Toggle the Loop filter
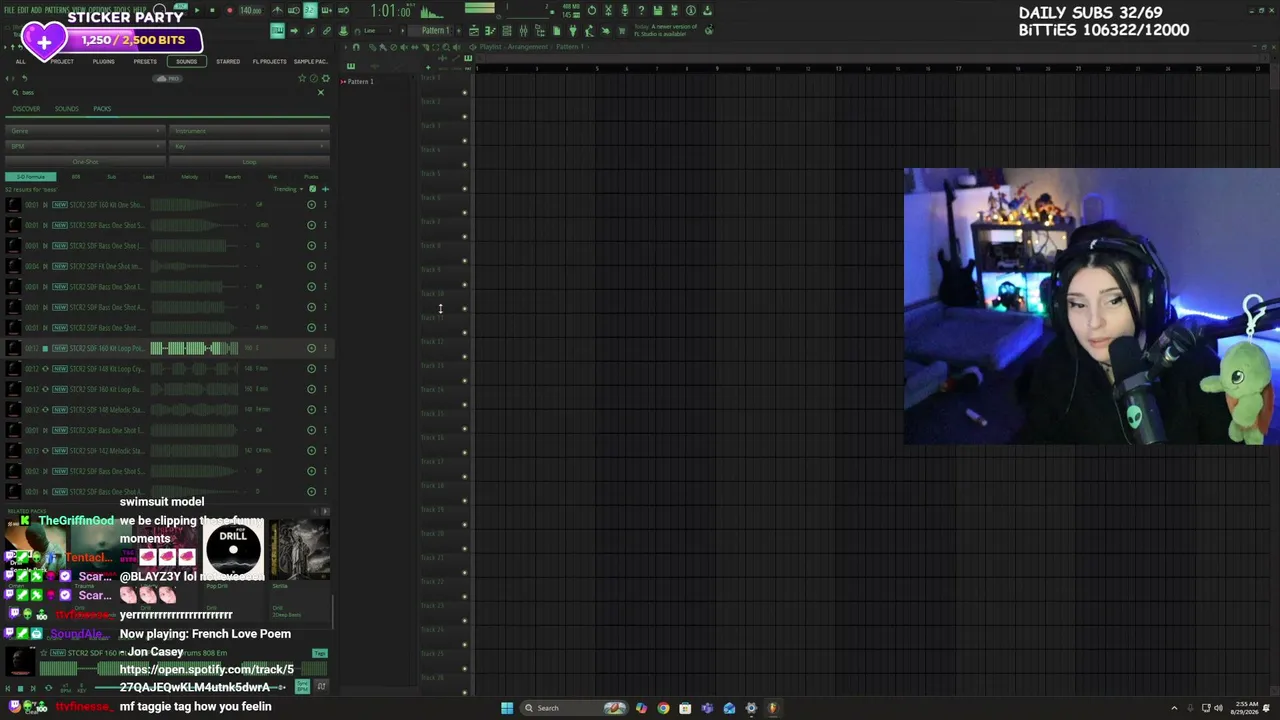Image resolution: width=1280 pixels, height=720 pixels. pos(249,162)
